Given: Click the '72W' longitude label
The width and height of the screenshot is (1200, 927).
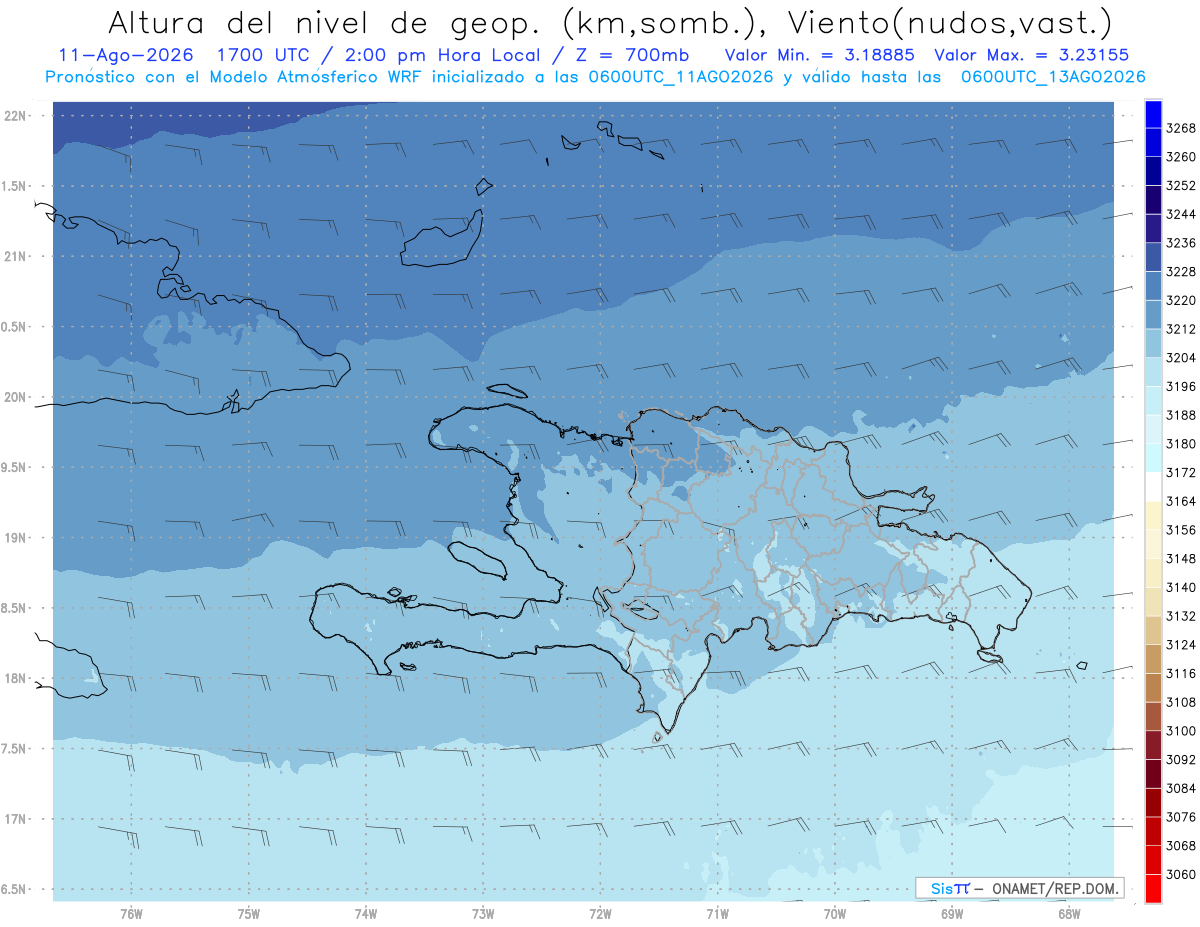Looking at the screenshot, I should tap(600, 914).
